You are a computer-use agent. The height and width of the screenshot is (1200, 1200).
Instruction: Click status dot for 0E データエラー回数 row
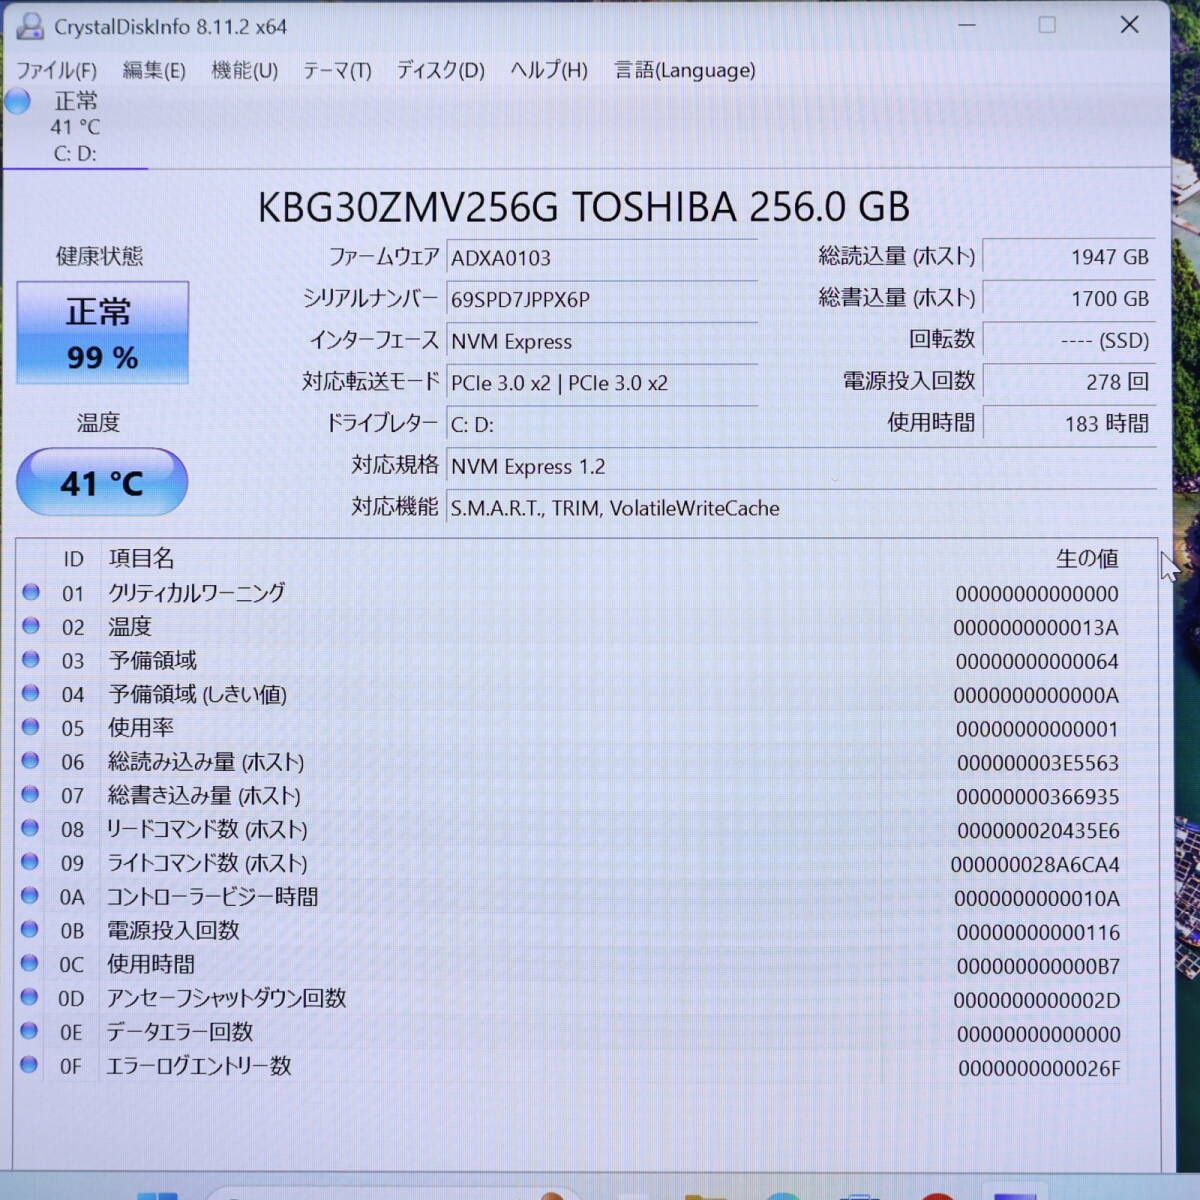pos(31,1031)
